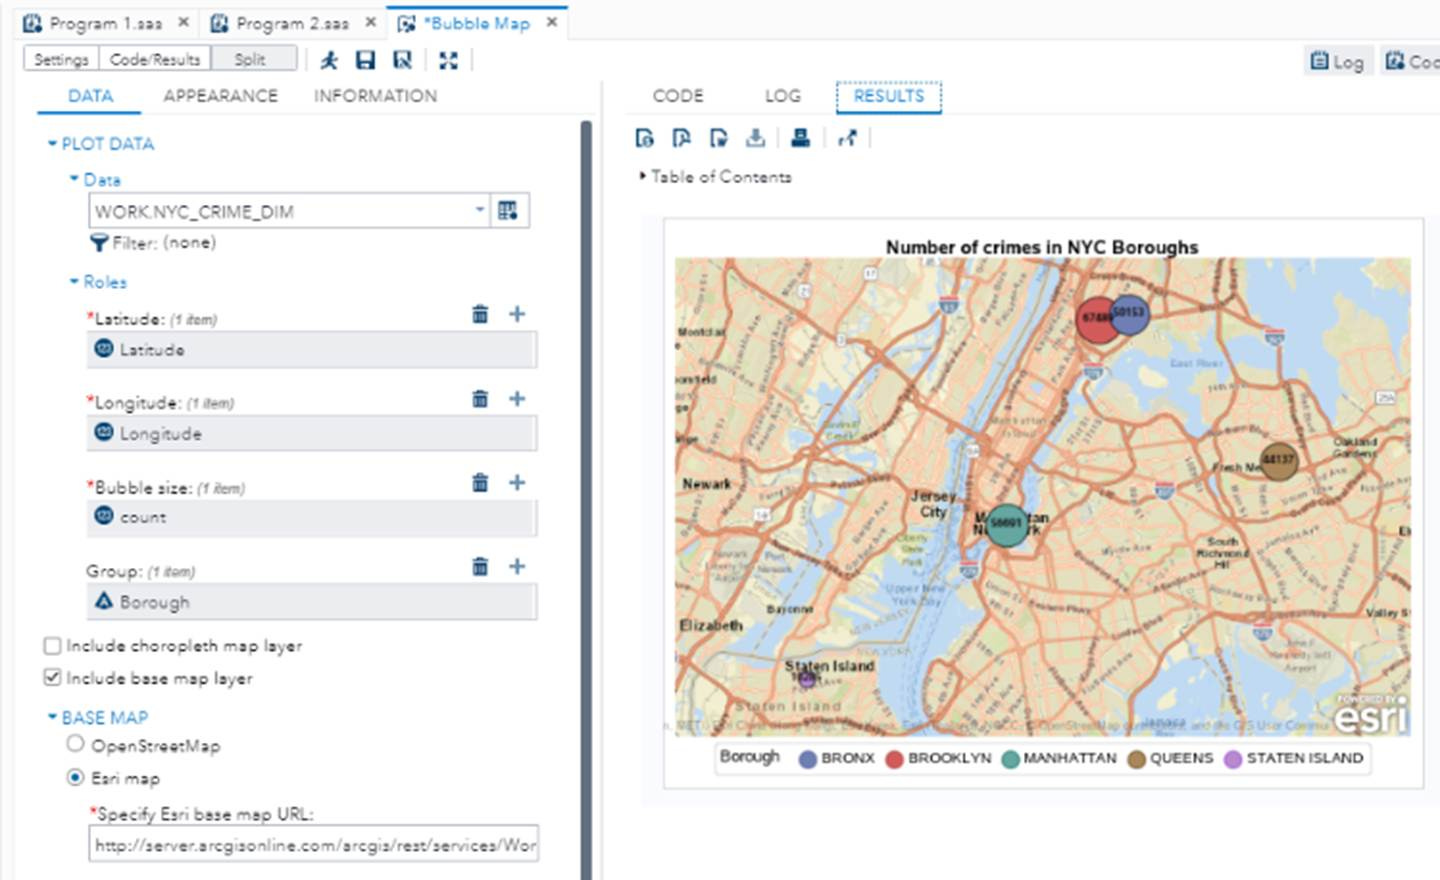Click the brown Queens bubble on the map
This screenshot has height=880, width=1440.
1279,461
